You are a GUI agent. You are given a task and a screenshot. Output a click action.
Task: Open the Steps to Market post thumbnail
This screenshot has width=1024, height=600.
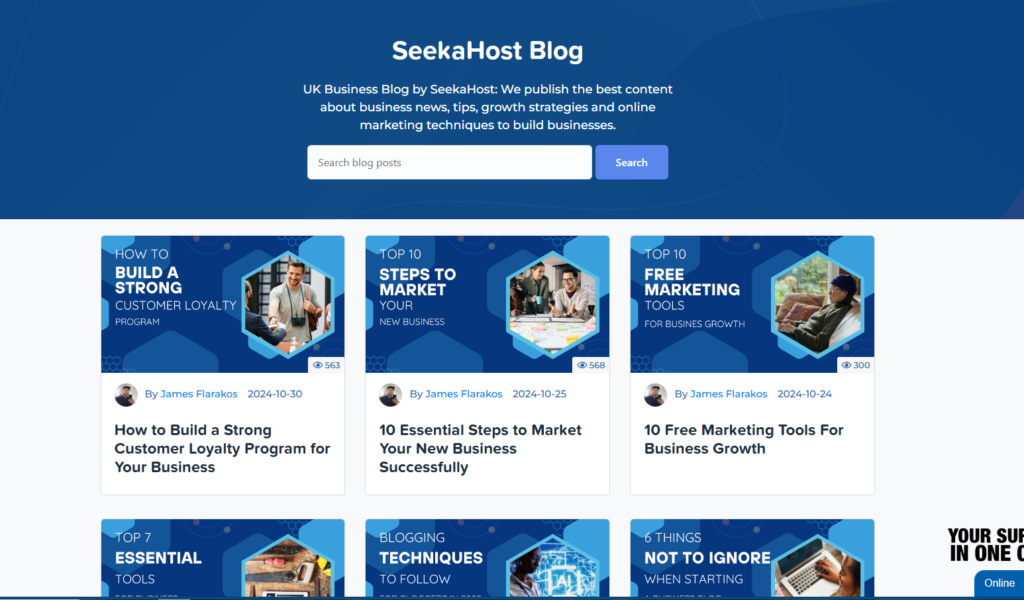487,304
